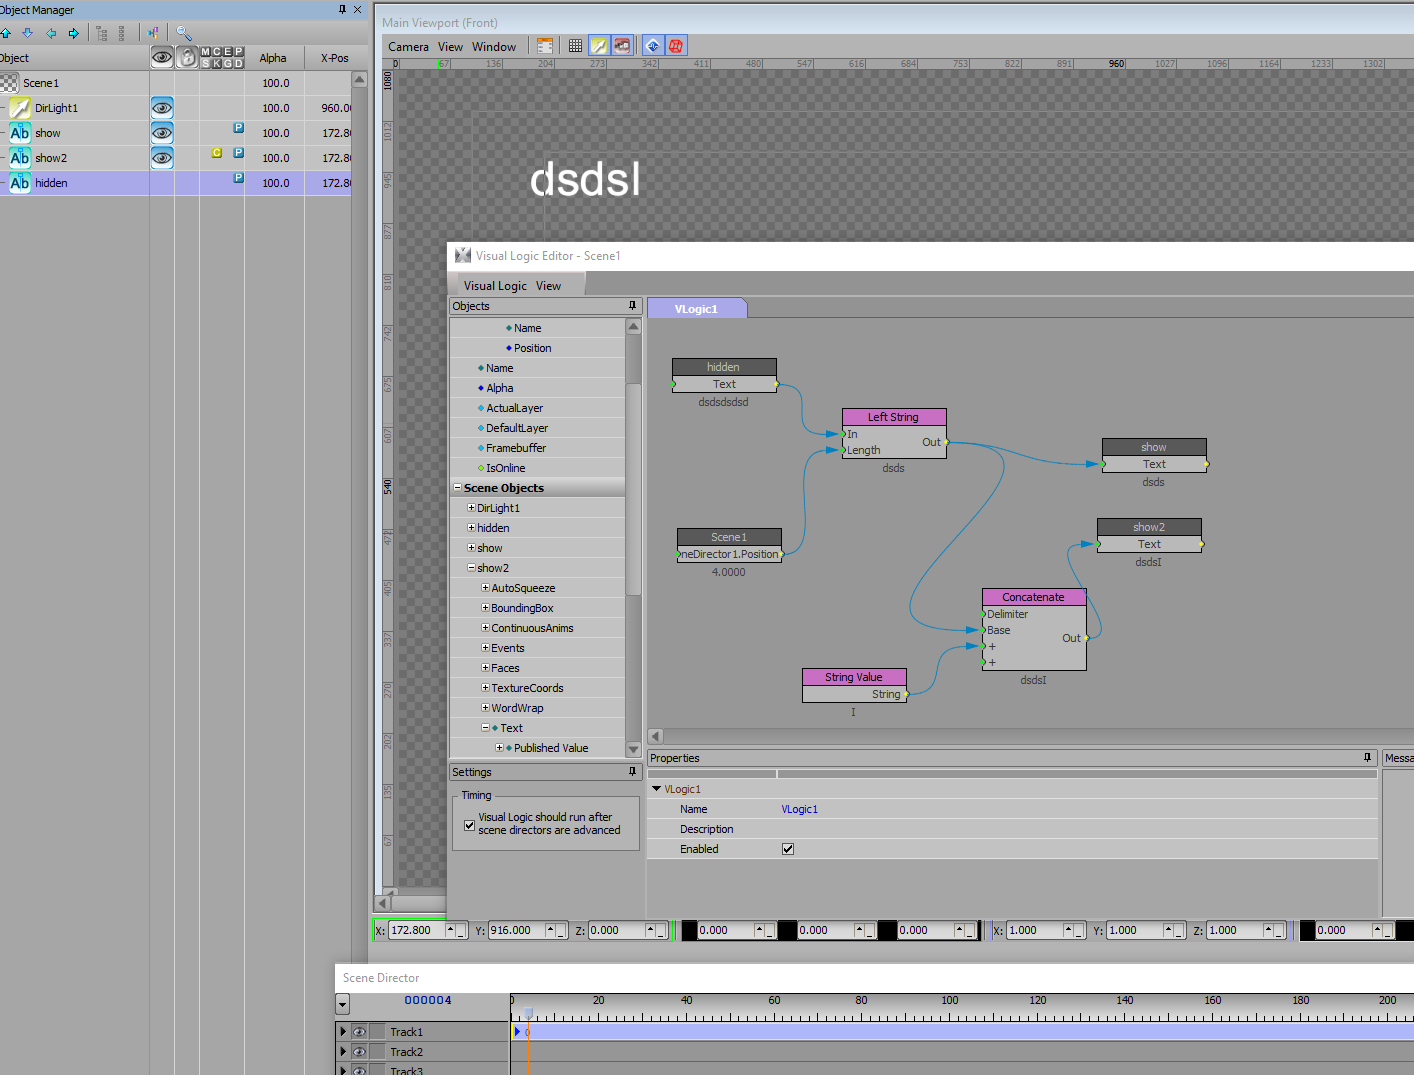
Task: Select the Left String node header
Action: [893, 417]
